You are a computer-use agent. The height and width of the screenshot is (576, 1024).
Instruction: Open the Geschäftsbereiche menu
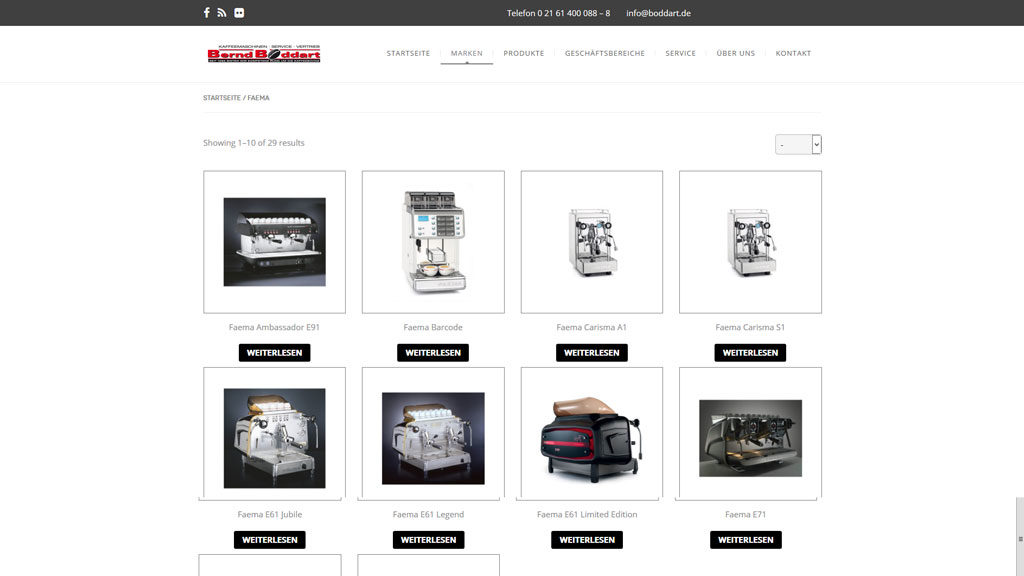[x=604, y=53]
